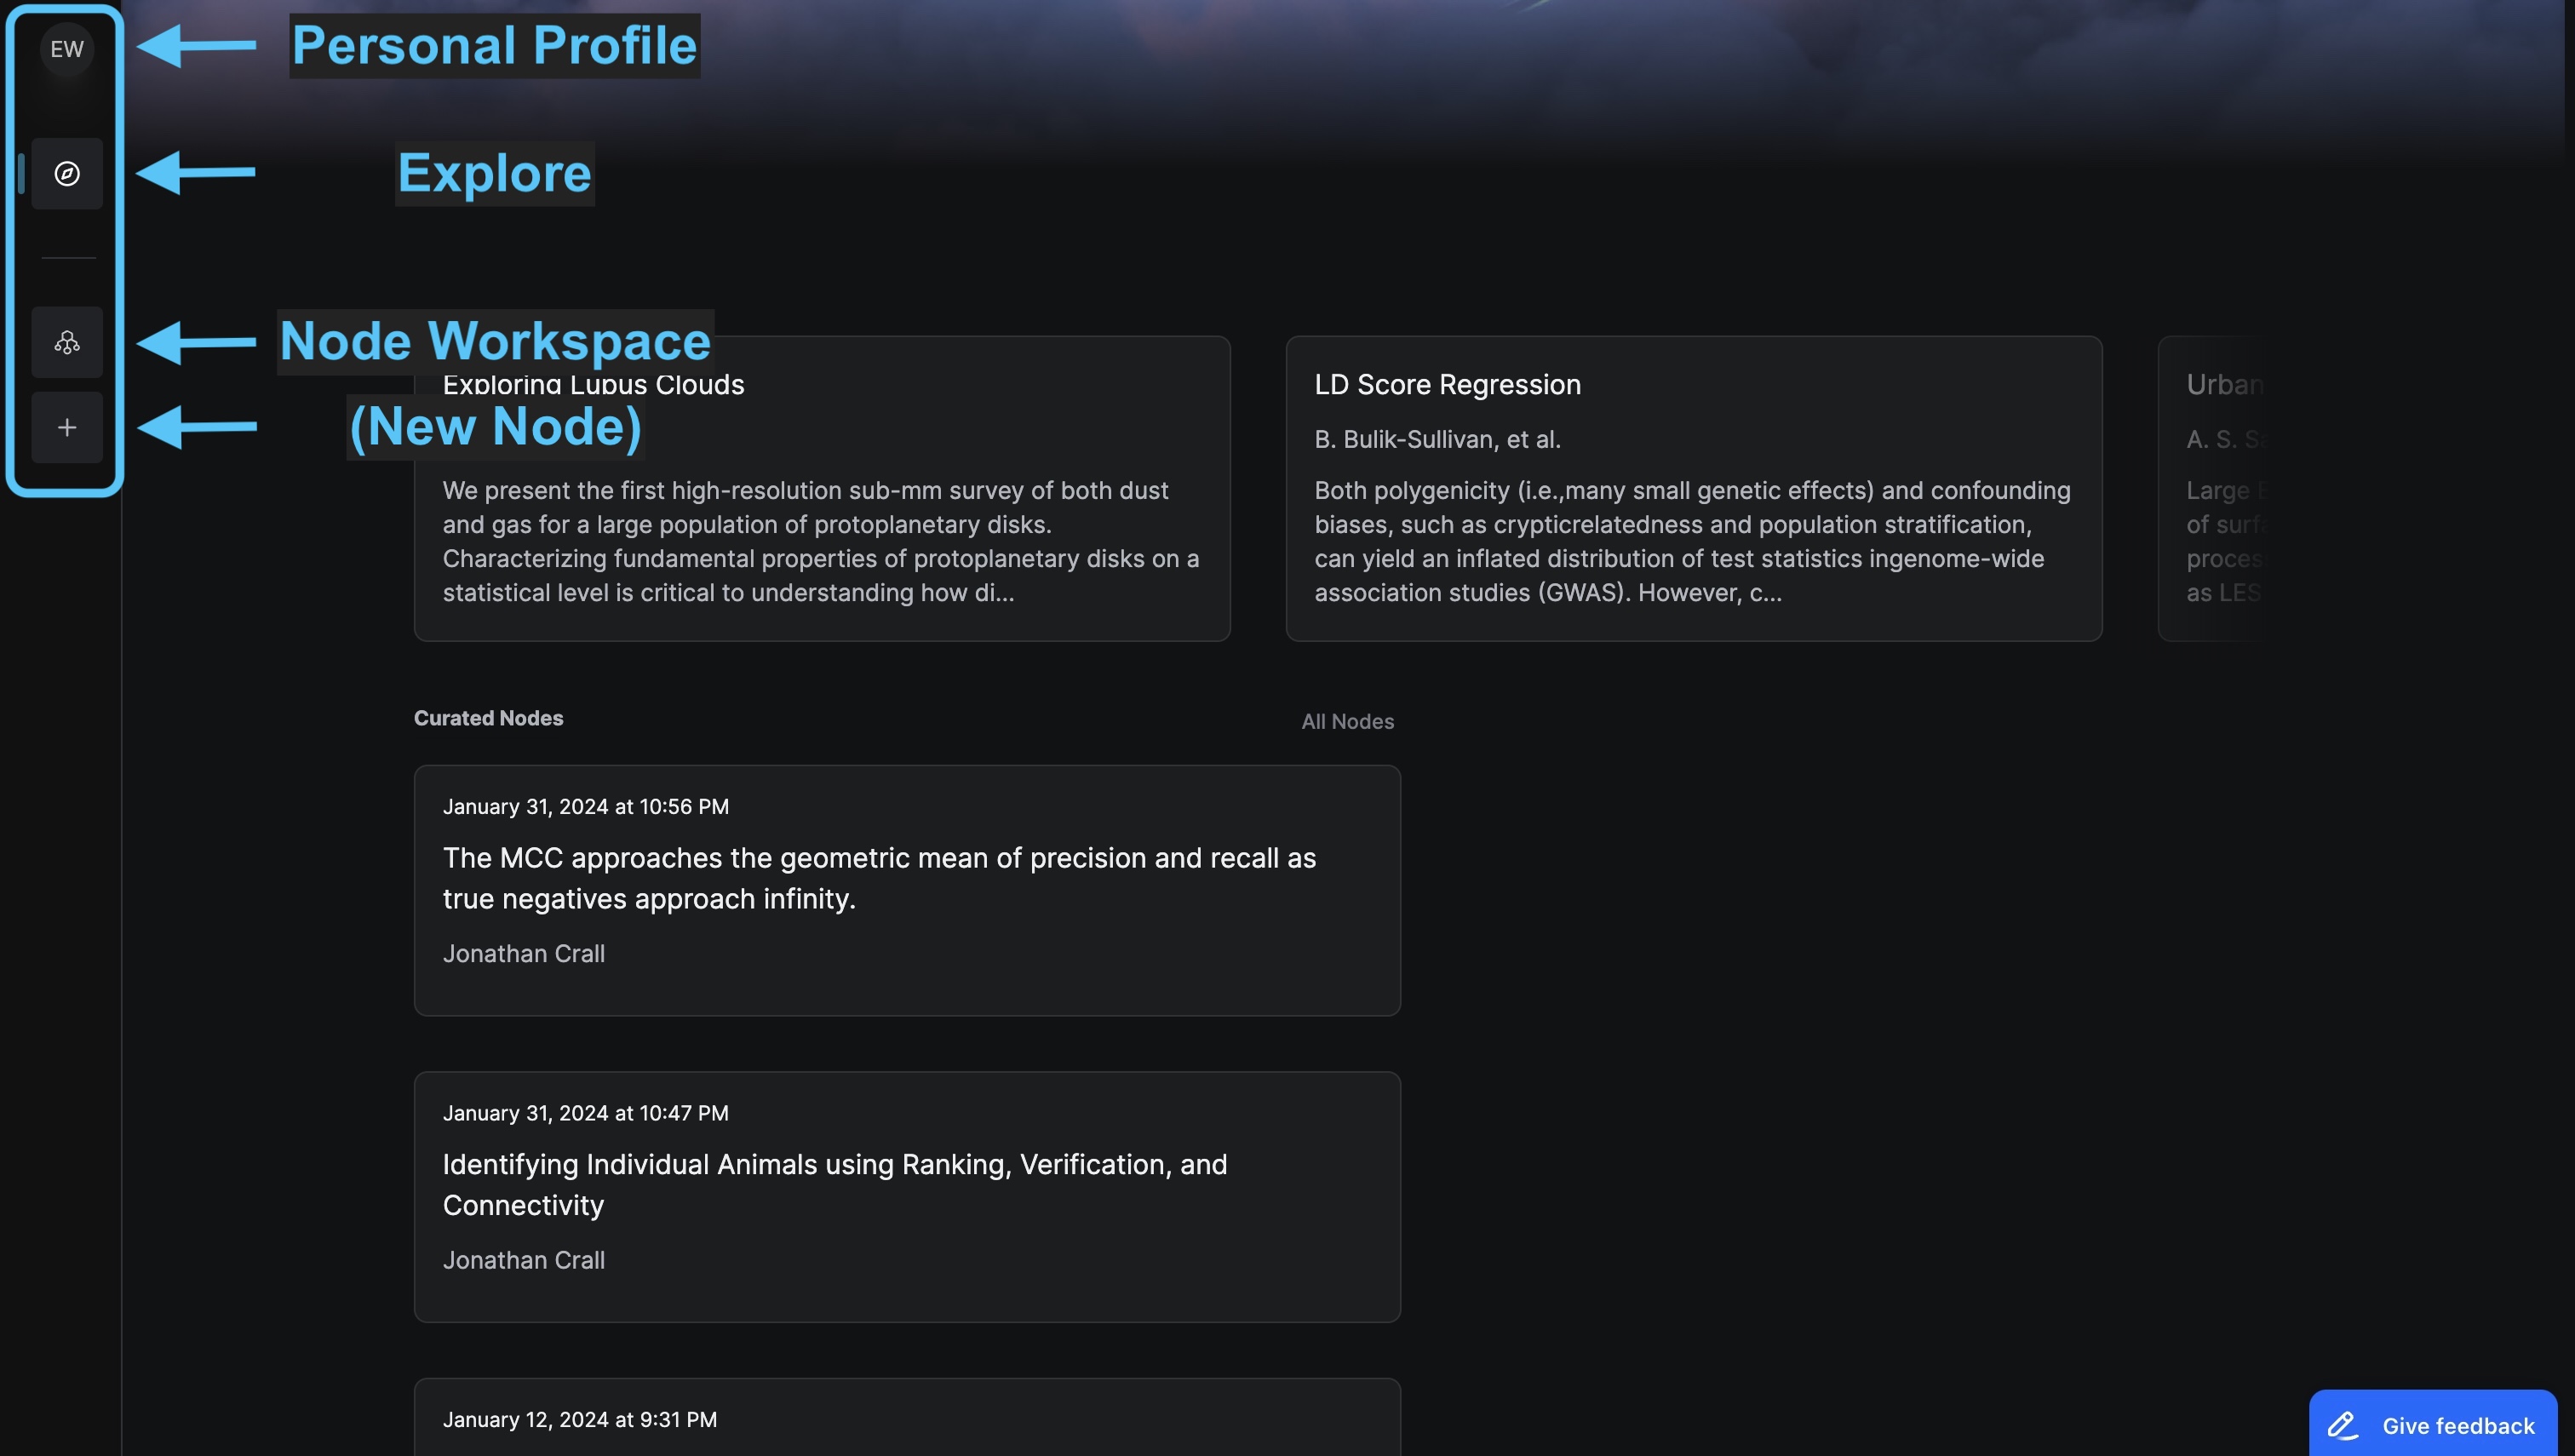Click the protoplanetary disks abstract text
The image size is (2575, 1456).
[x=820, y=541]
